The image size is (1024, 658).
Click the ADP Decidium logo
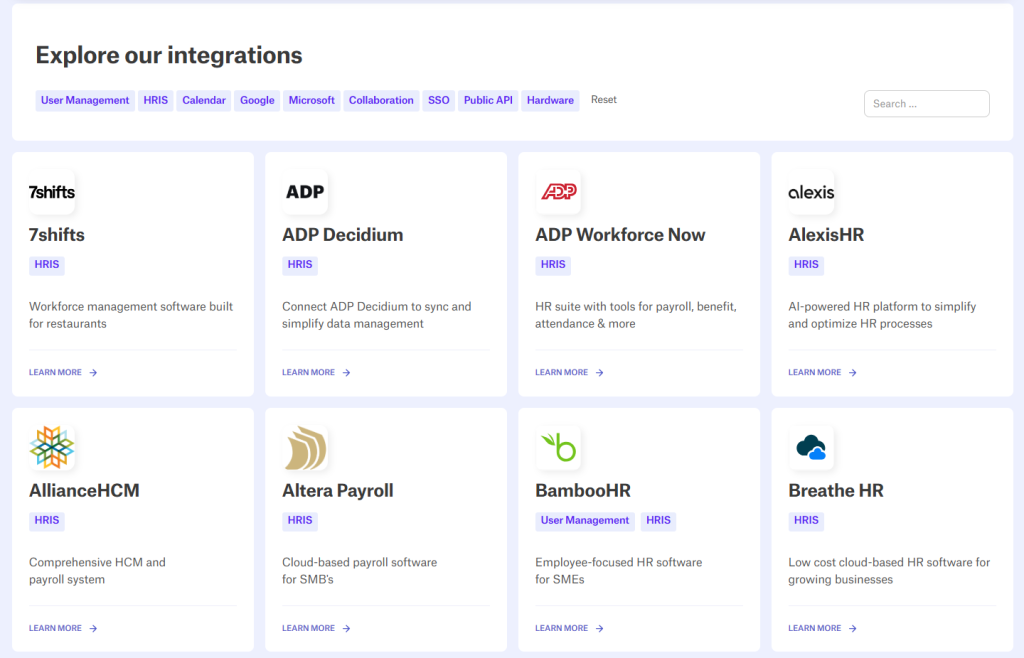click(x=304, y=191)
